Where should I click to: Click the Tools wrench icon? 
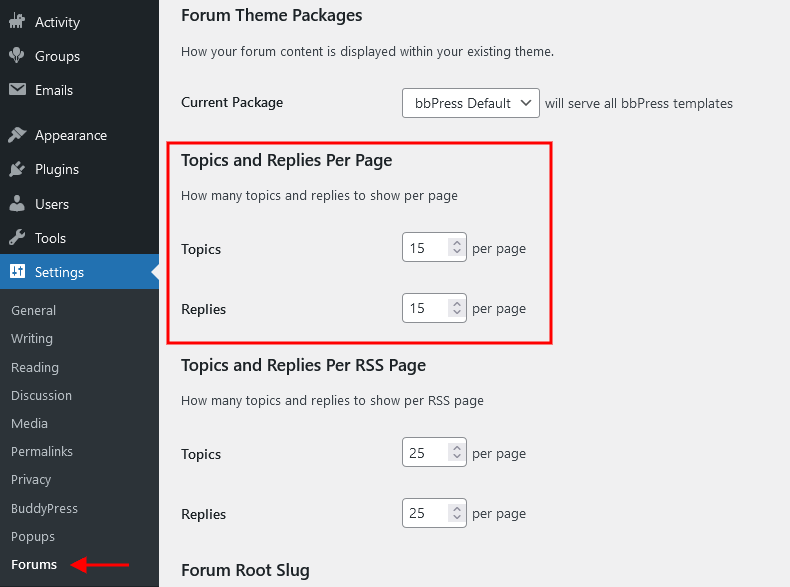tap(17, 237)
